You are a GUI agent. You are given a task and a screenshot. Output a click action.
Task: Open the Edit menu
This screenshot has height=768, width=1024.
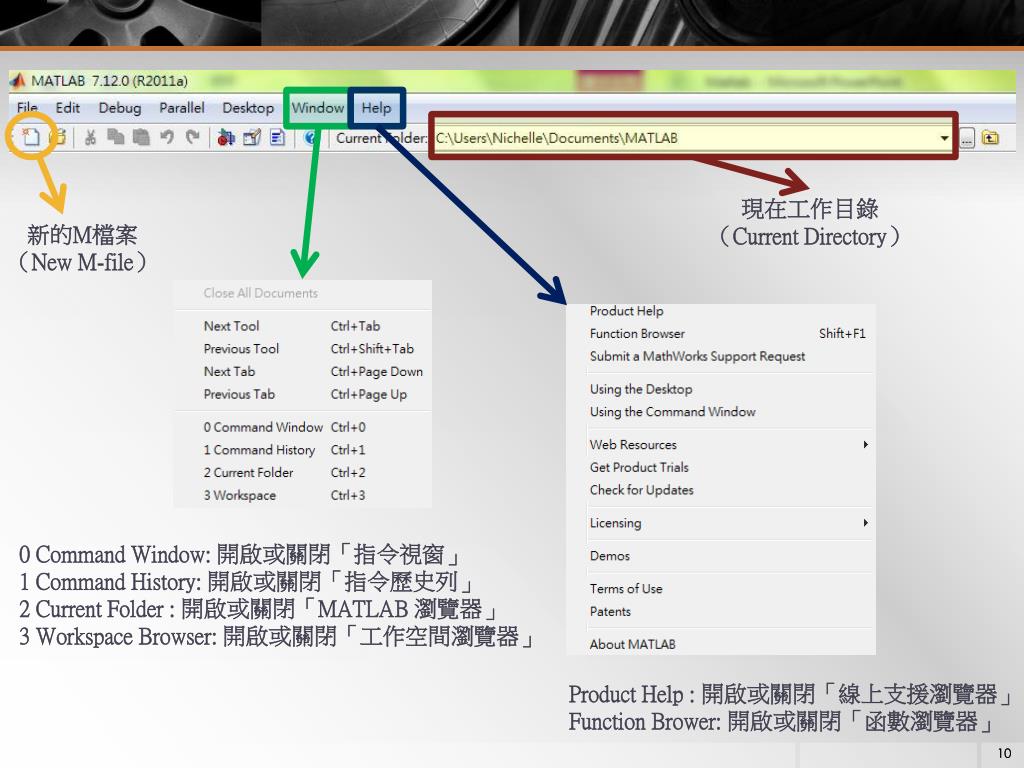pyautogui.click(x=67, y=108)
